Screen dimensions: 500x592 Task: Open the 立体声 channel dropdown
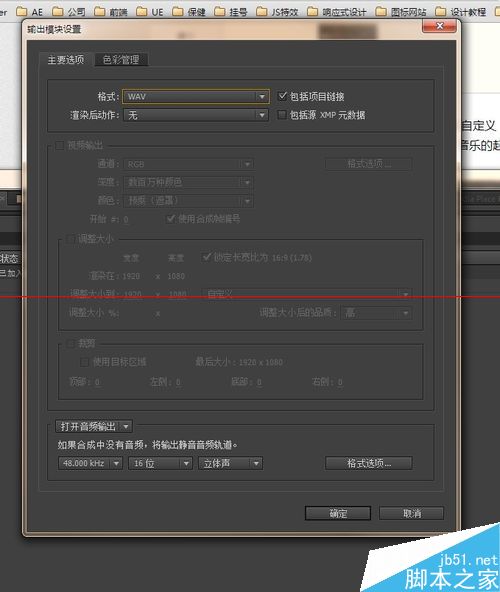230,463
